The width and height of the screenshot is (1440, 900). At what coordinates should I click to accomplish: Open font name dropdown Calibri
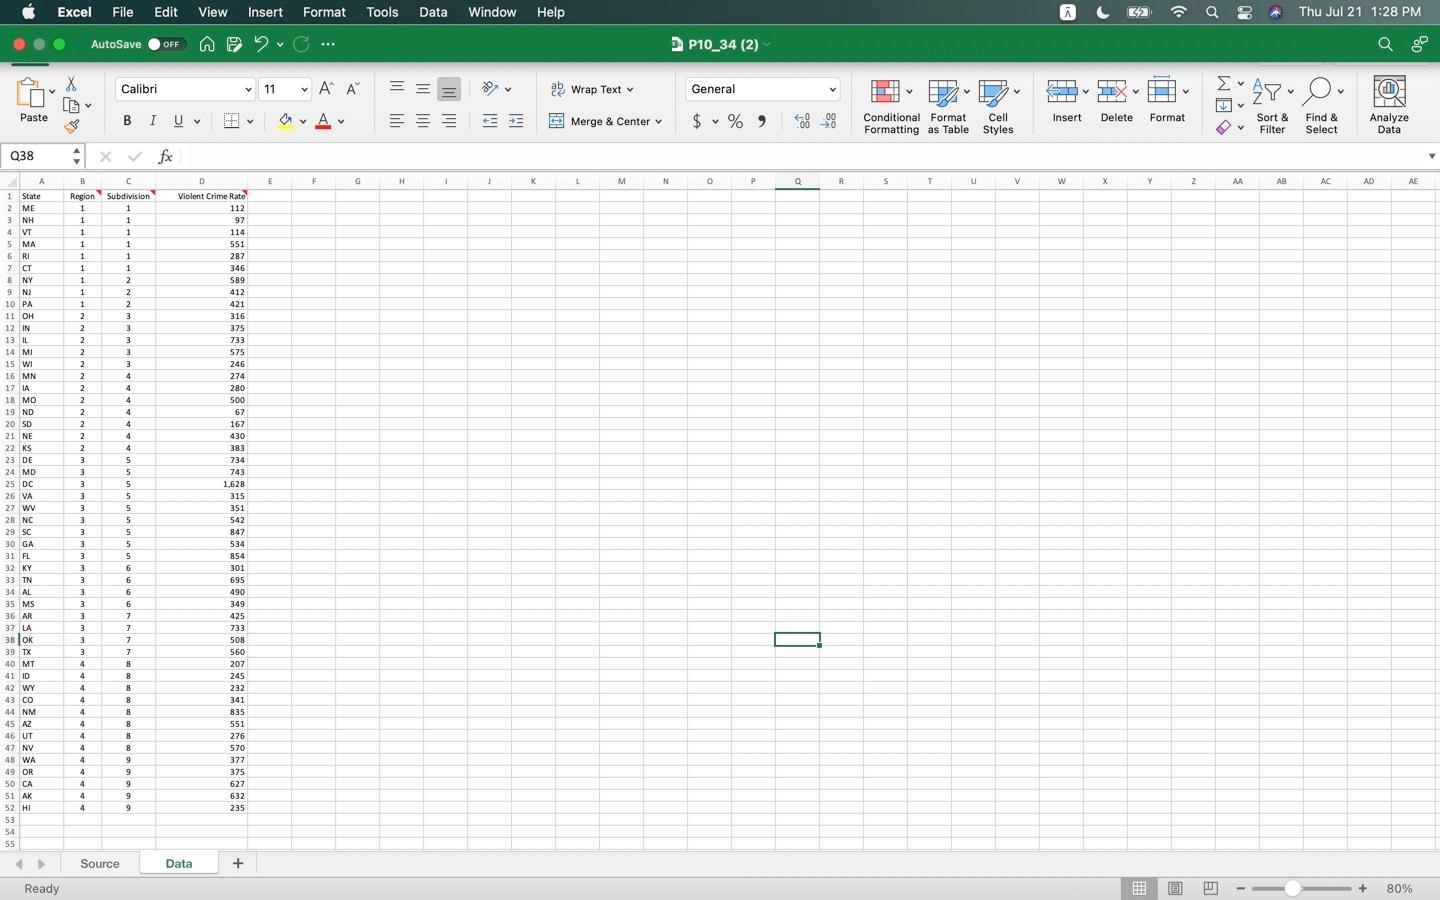(x=185, y=89)
